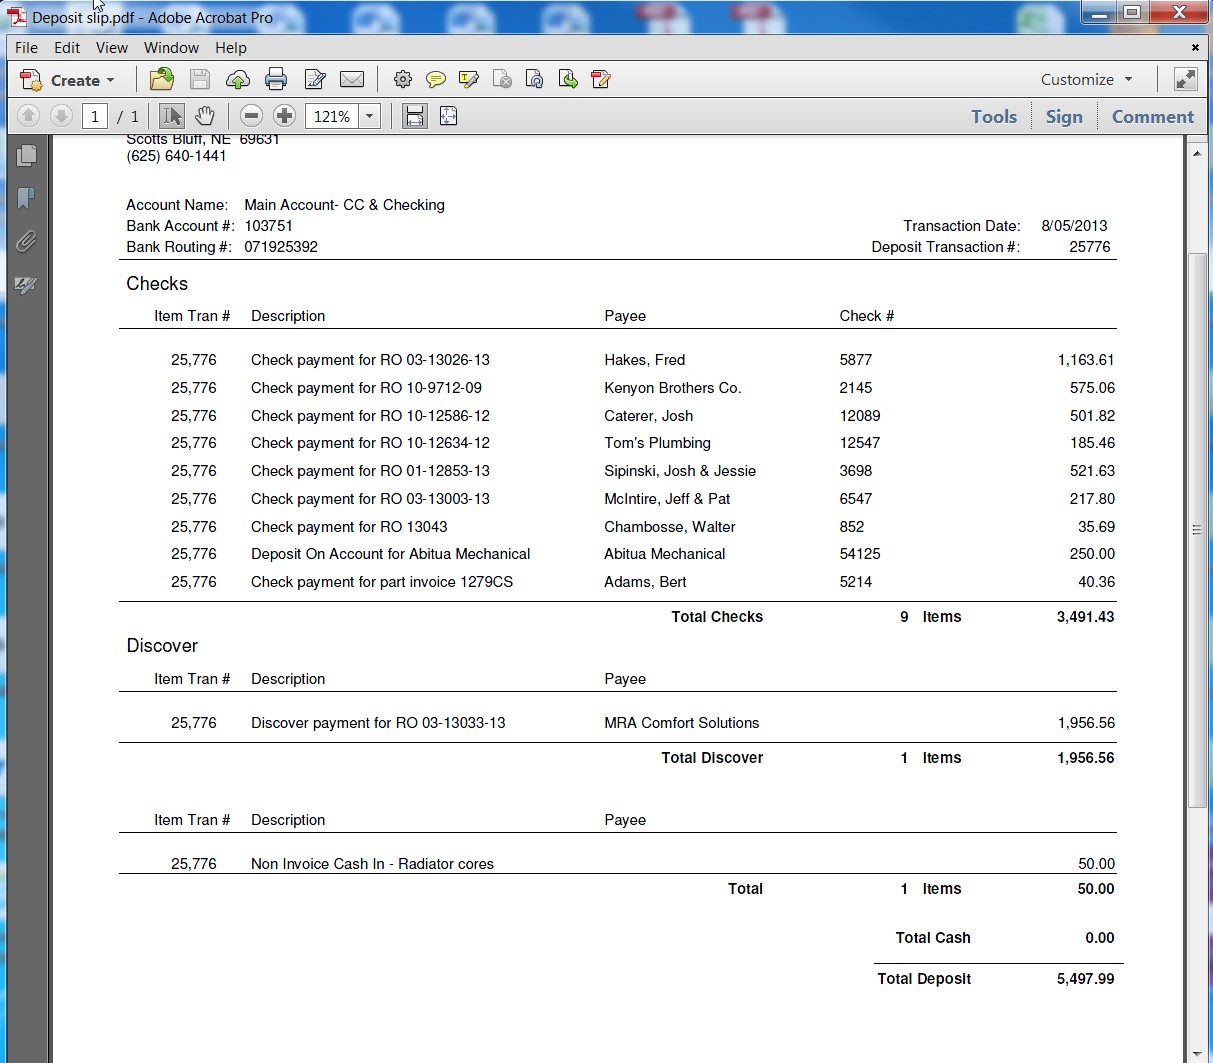Click the current page number field
This screenshot has height=1063, width=1213.
(x=95, y=116)
